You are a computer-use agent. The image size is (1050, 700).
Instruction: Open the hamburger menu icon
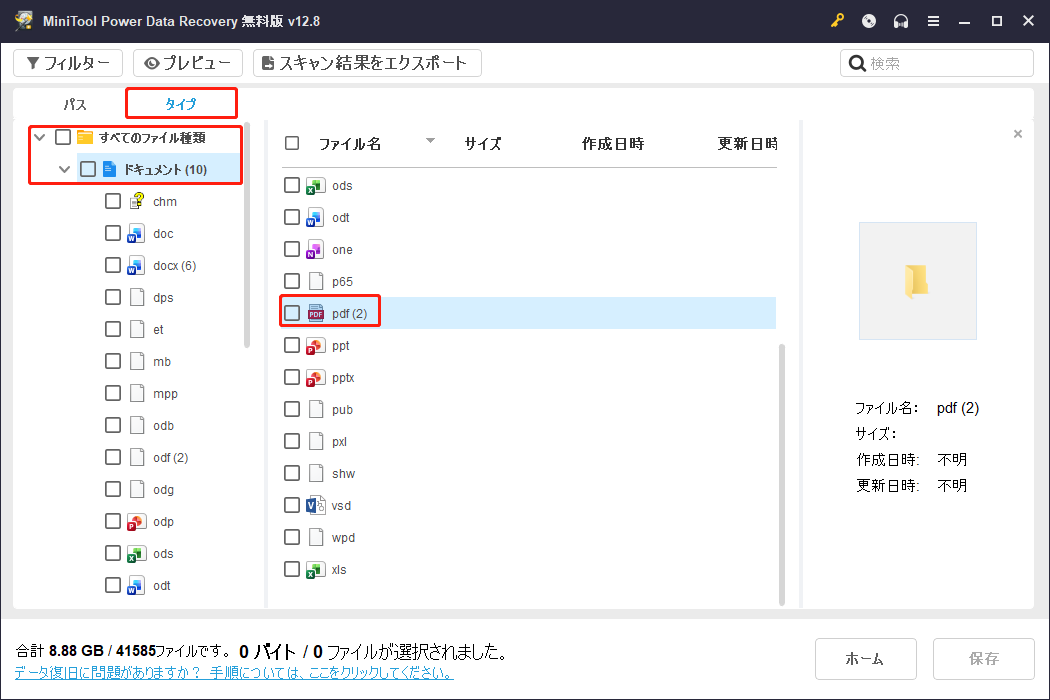click(x=933, y=20)
